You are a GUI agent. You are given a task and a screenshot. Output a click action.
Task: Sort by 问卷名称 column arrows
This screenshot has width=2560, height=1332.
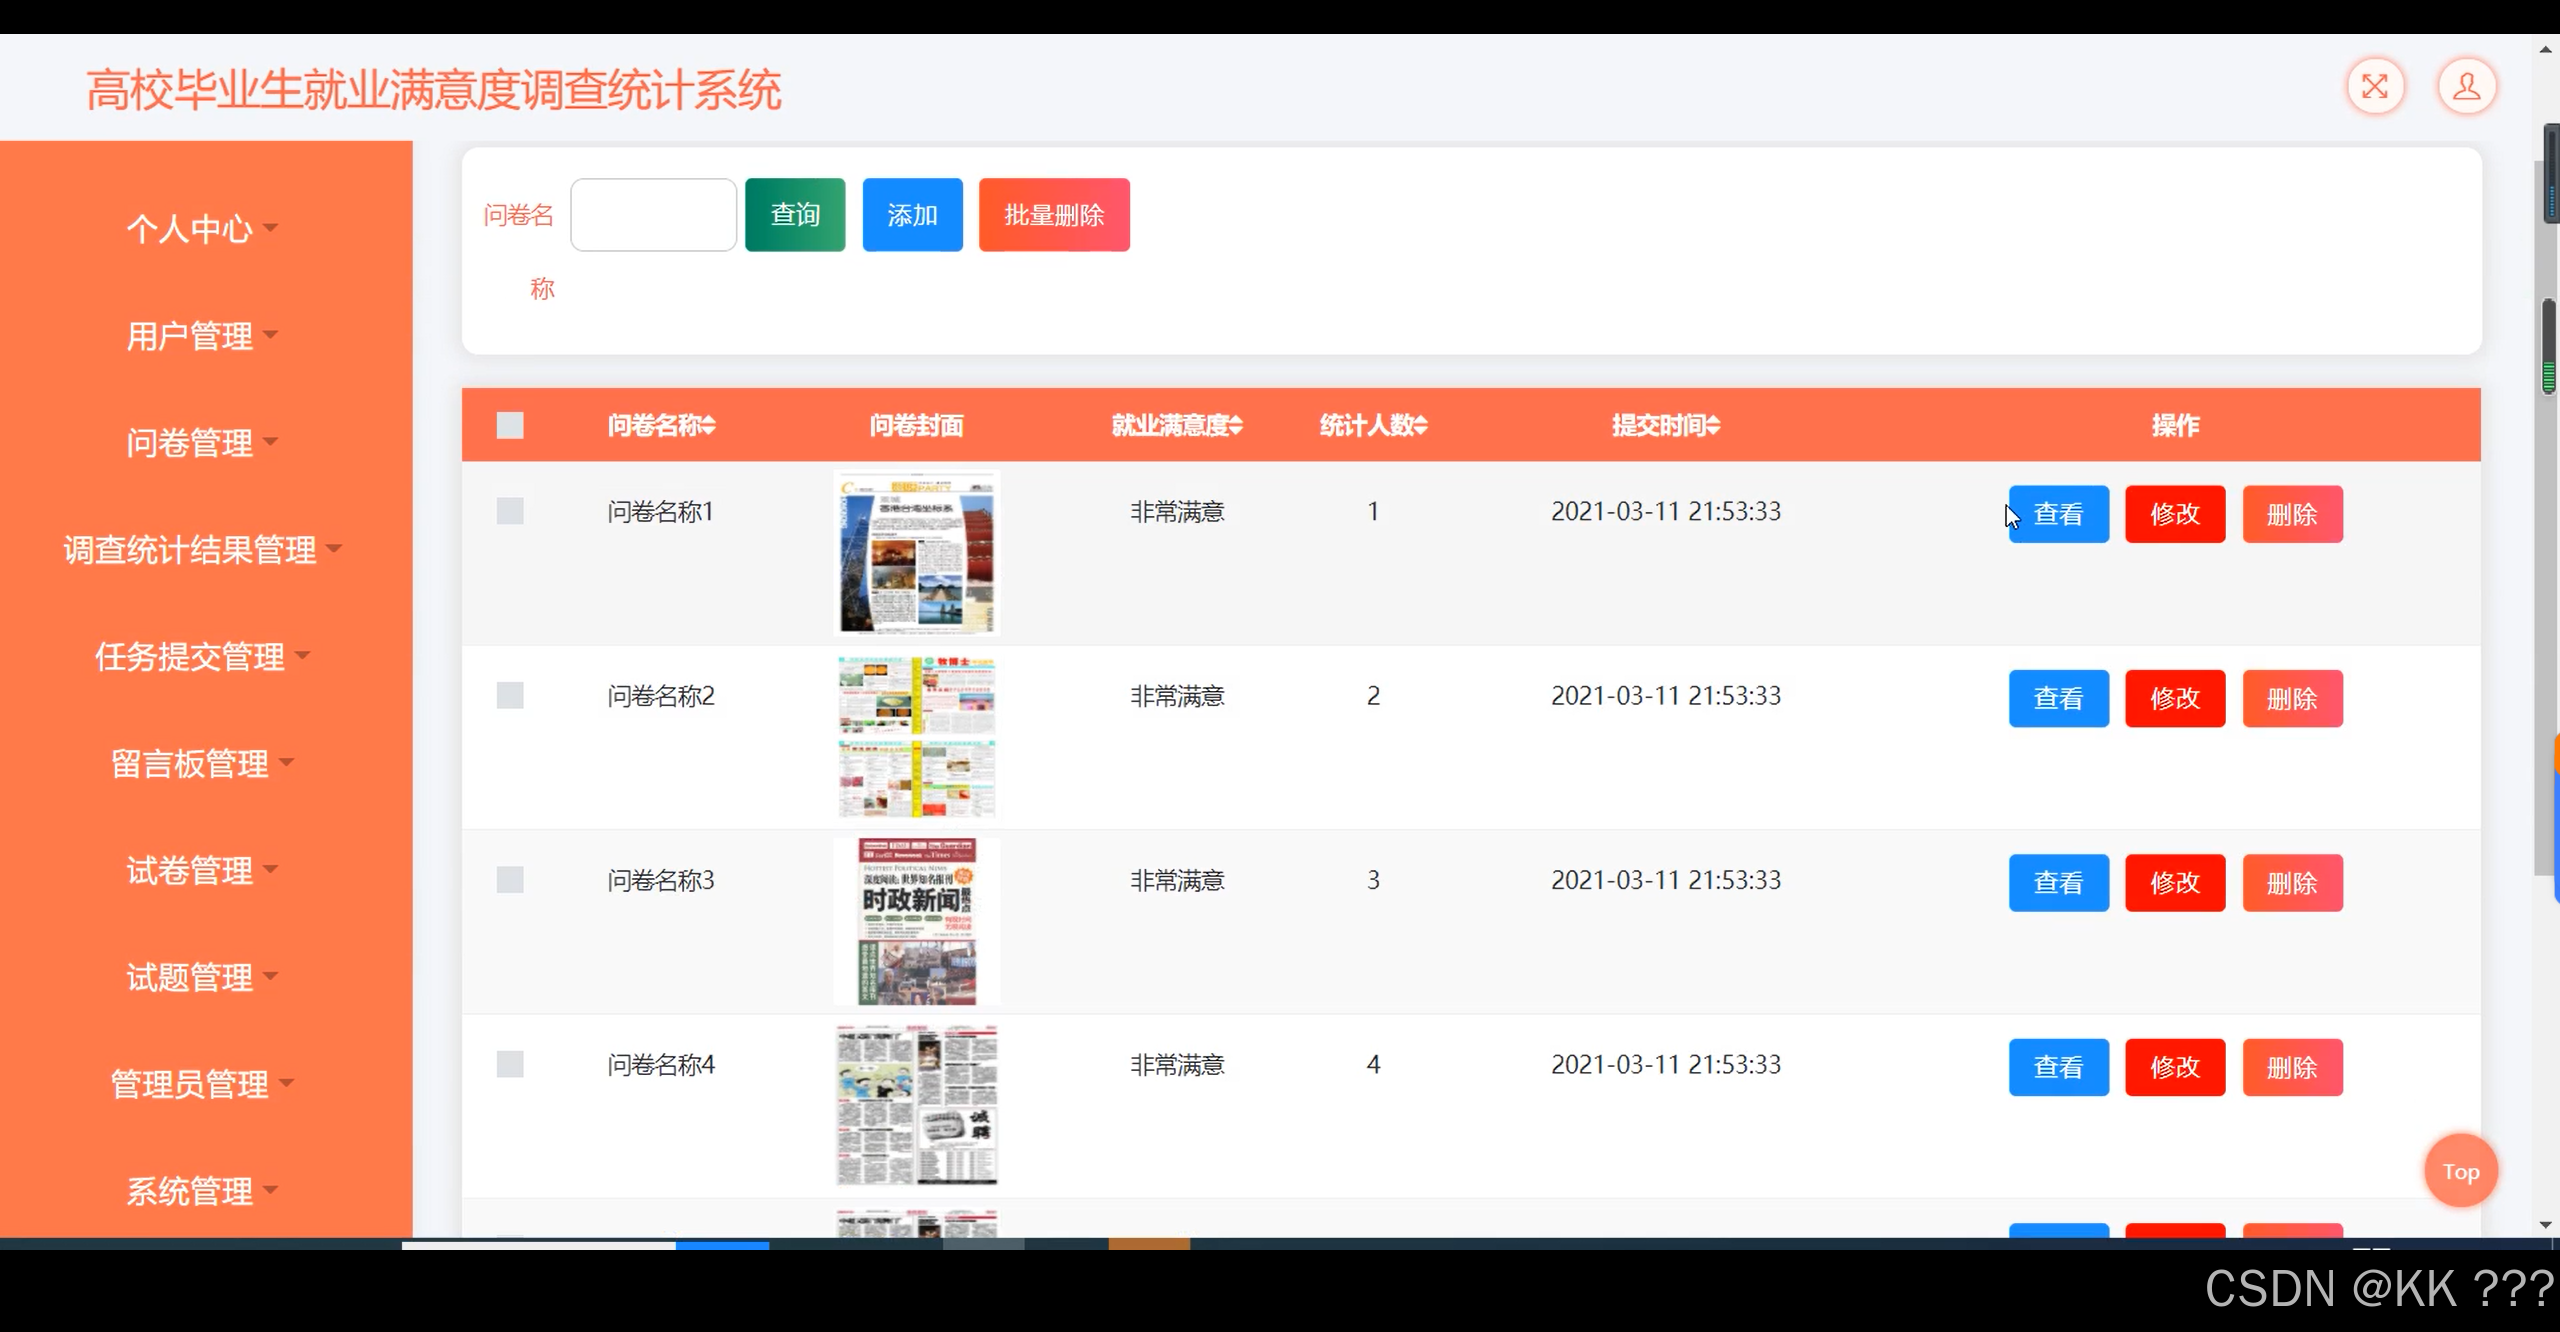pyautogui.click(x=709, y=426)
